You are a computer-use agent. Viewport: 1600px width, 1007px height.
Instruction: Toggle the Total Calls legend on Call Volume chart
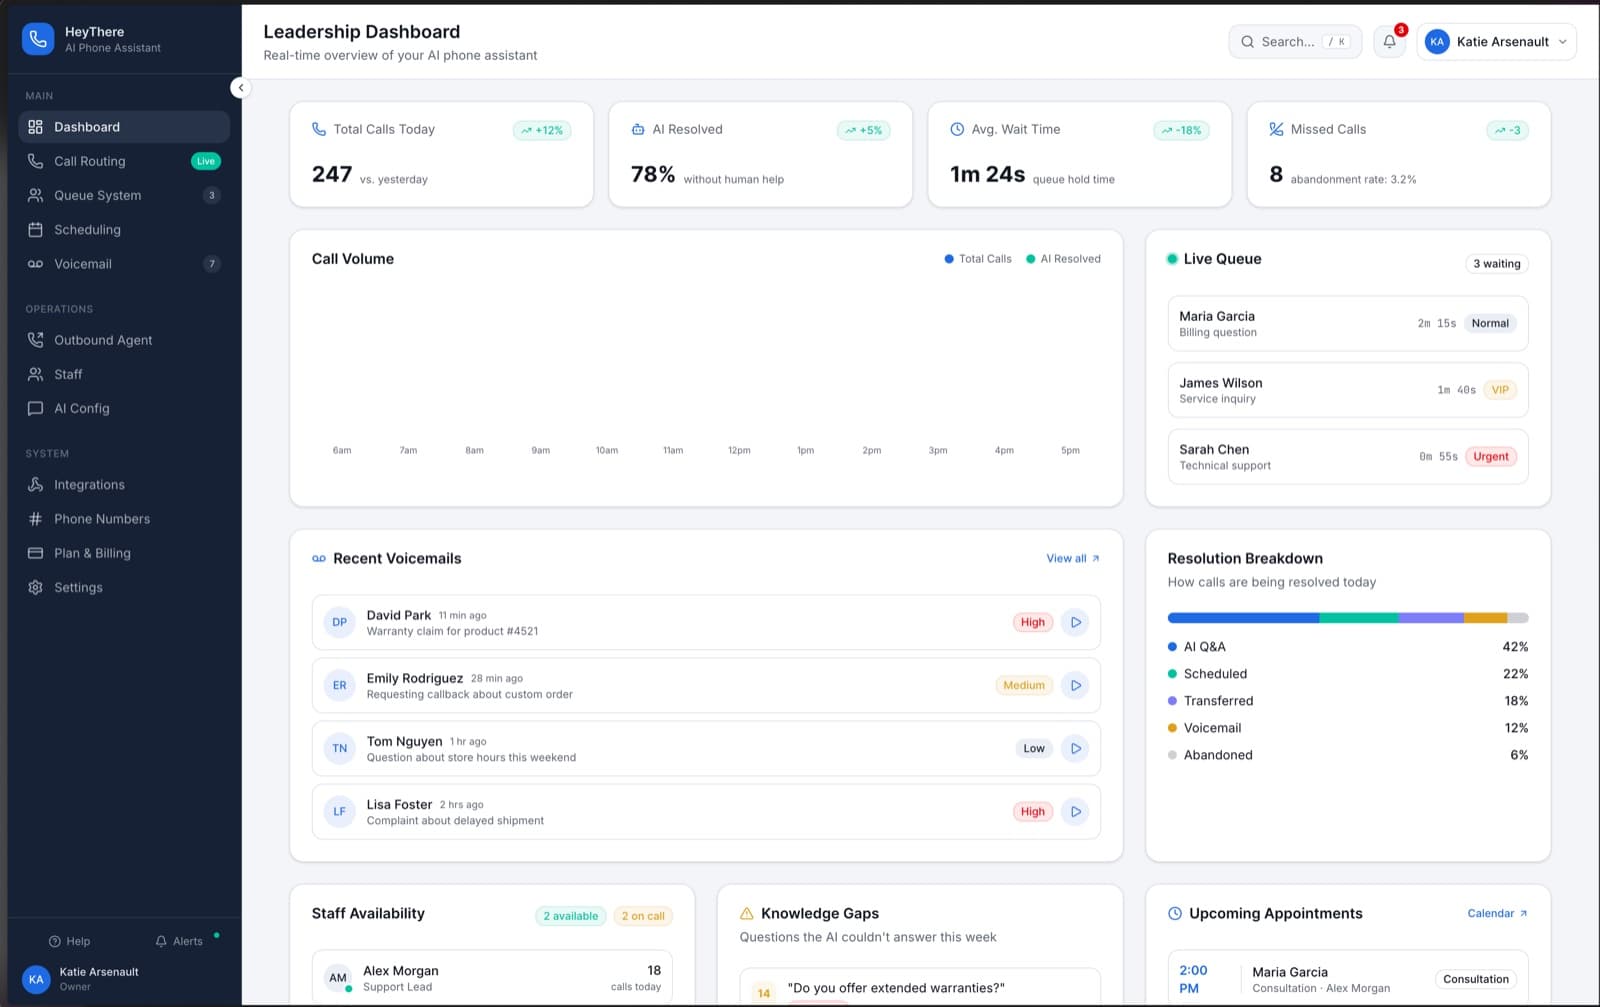pos(977,258)
